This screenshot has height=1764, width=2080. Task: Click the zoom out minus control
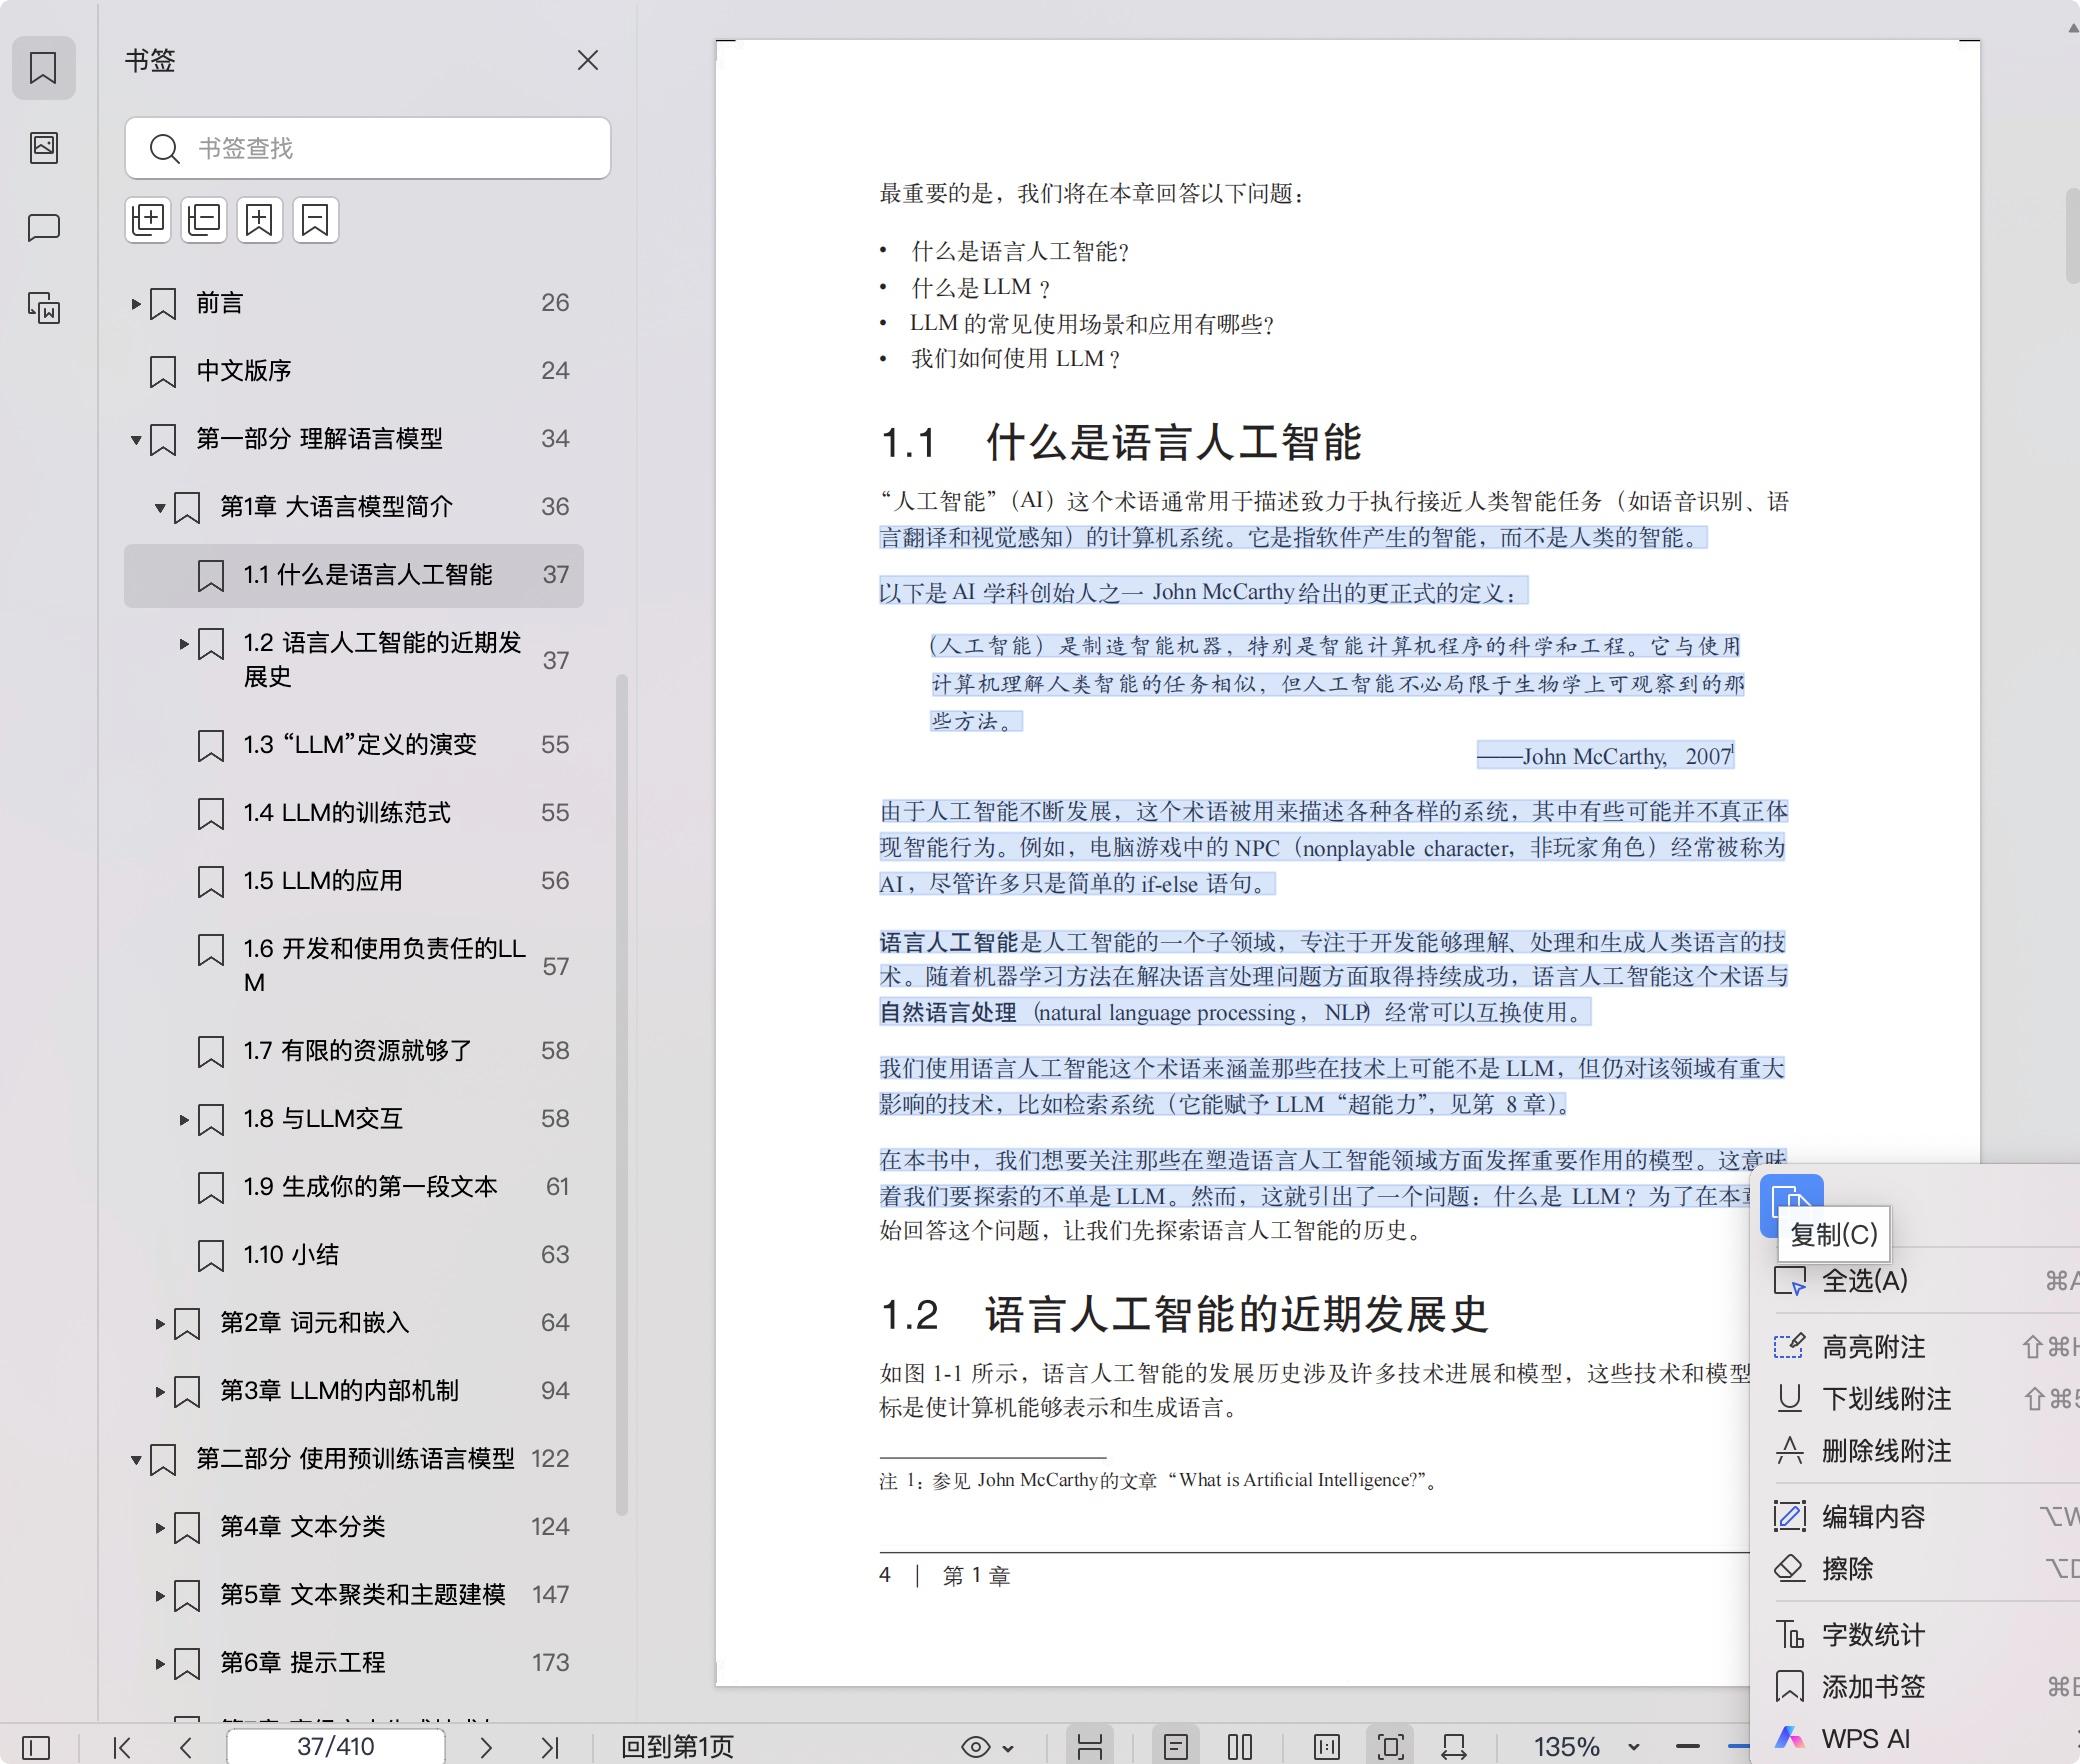click(x=1688, y=1747)
